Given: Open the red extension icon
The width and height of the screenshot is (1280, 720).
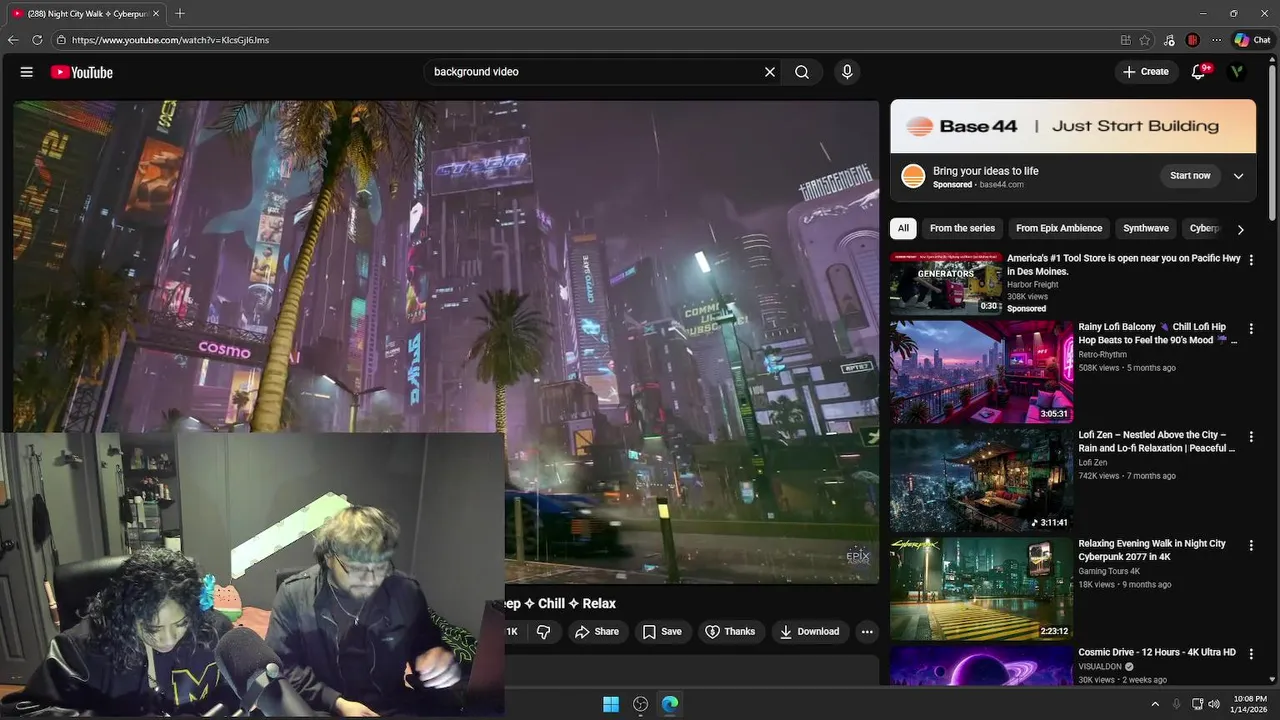Looking at the screenshot, I should coord(1192,40).
